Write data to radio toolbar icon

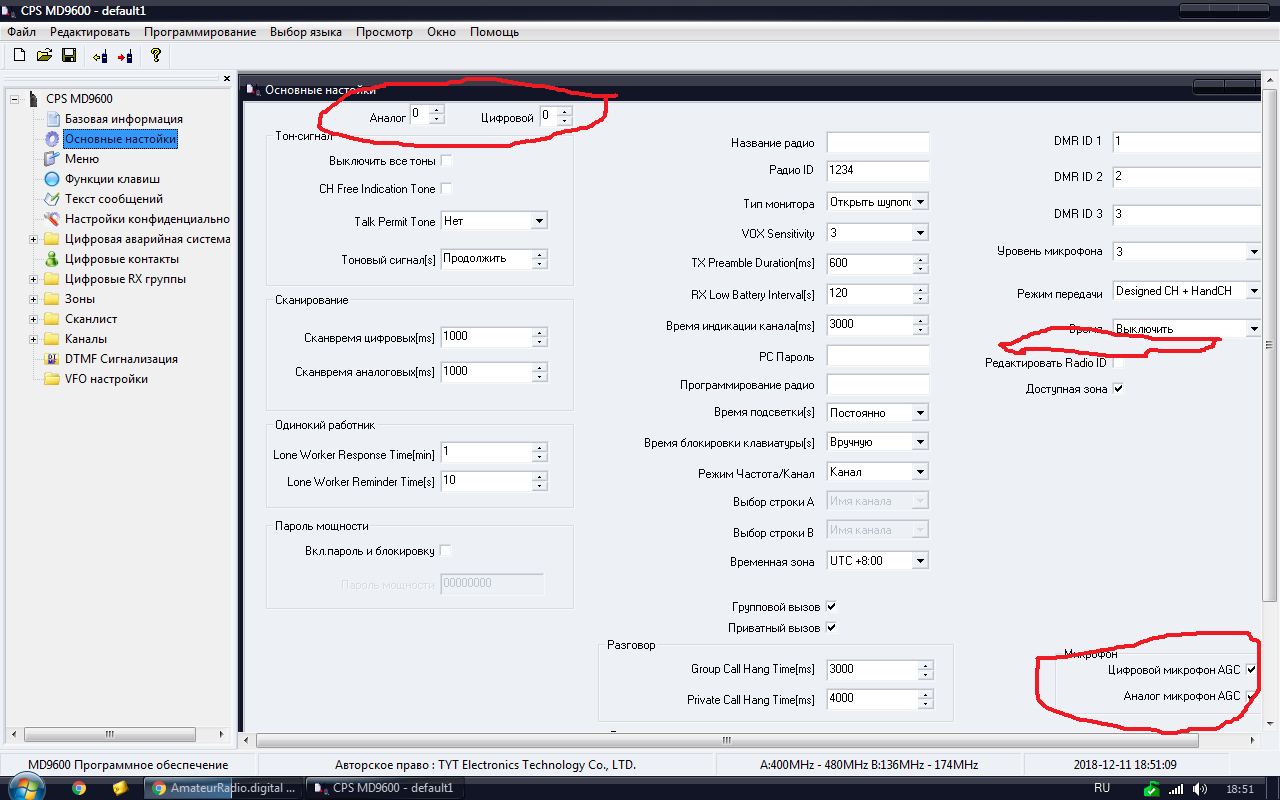(x=125, y=56)
